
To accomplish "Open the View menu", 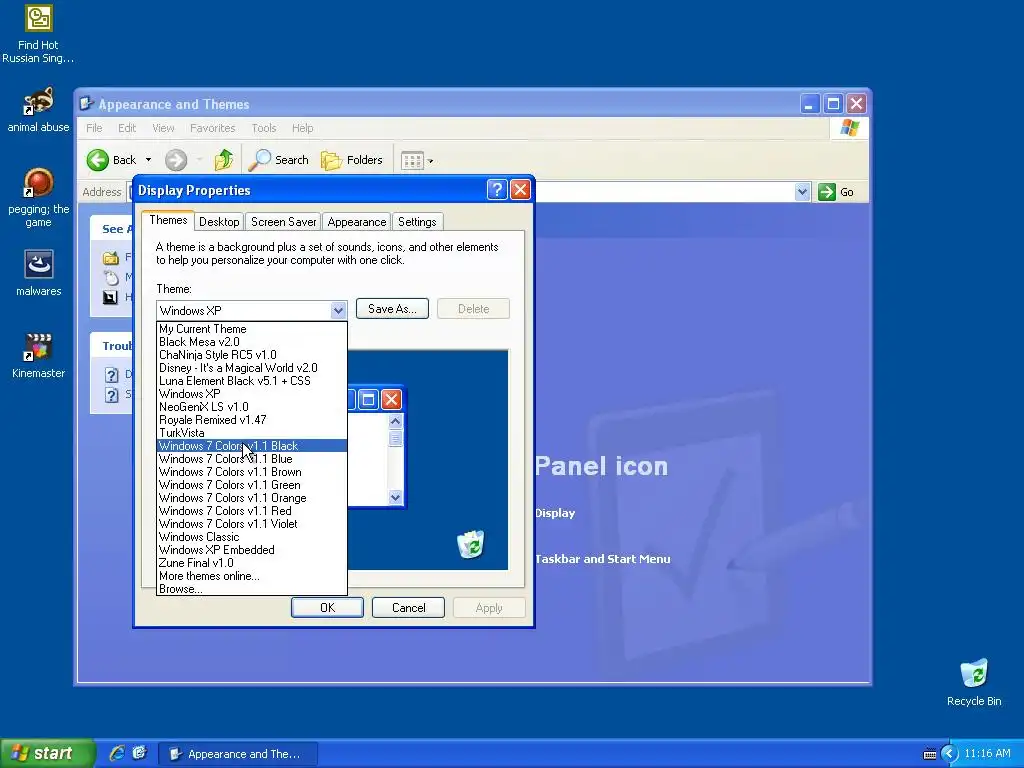I will coord(163,128).
